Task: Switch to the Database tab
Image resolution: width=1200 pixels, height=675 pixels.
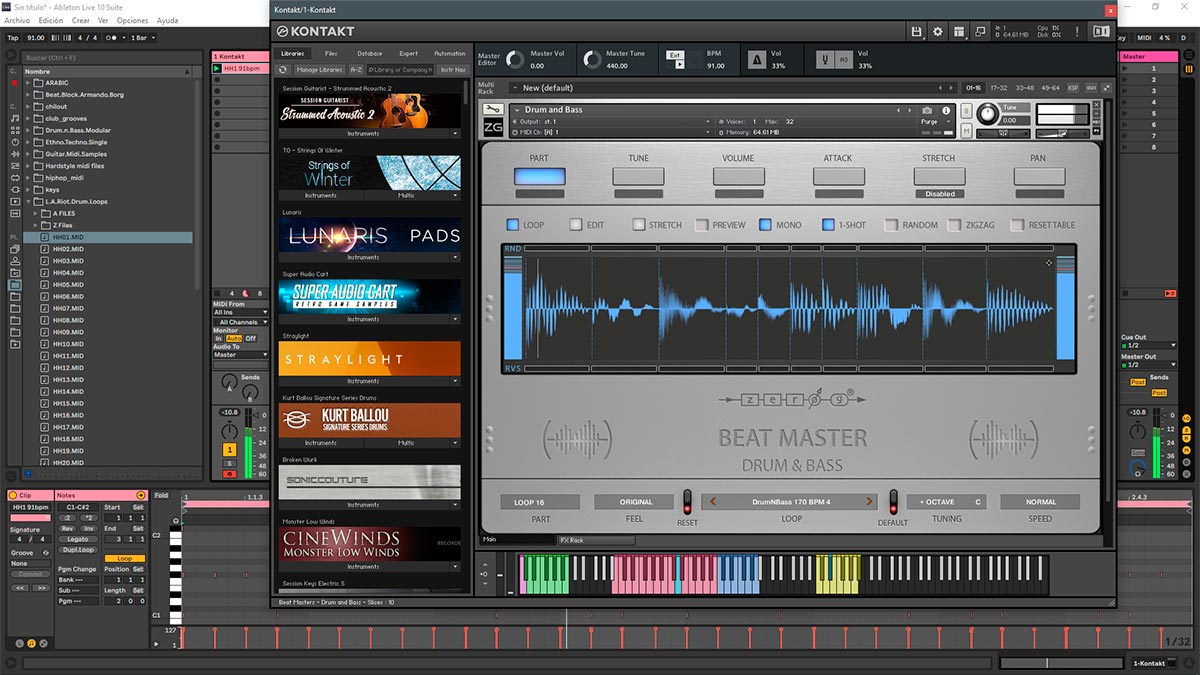Action: 369,53
